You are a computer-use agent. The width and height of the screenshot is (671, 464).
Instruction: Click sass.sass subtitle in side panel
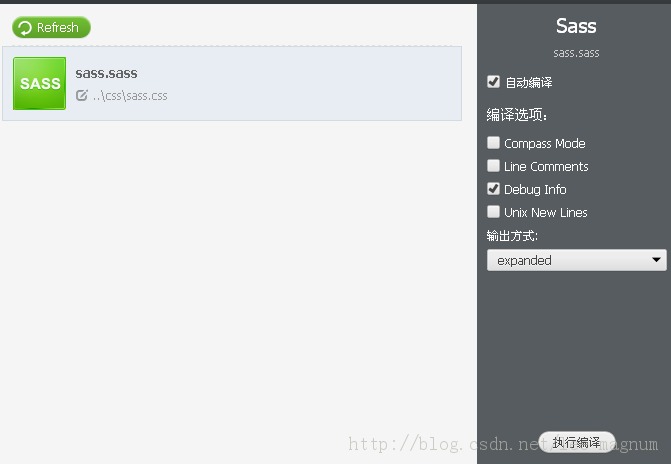(576, 53)
